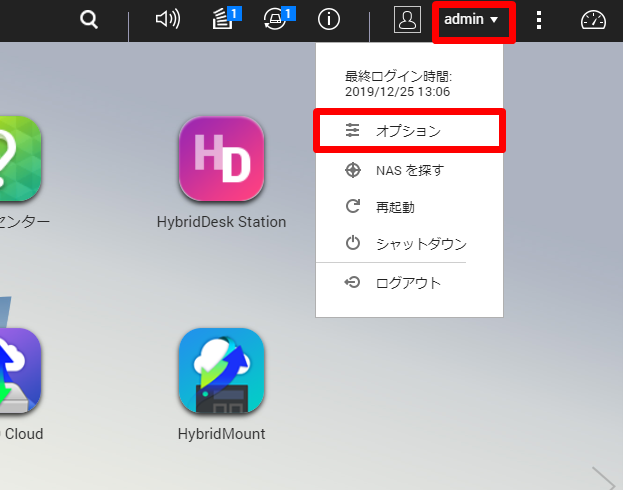Open the event notifications info icon
Viewport: 623px width, 490px height.
click(x=329, y=19)
